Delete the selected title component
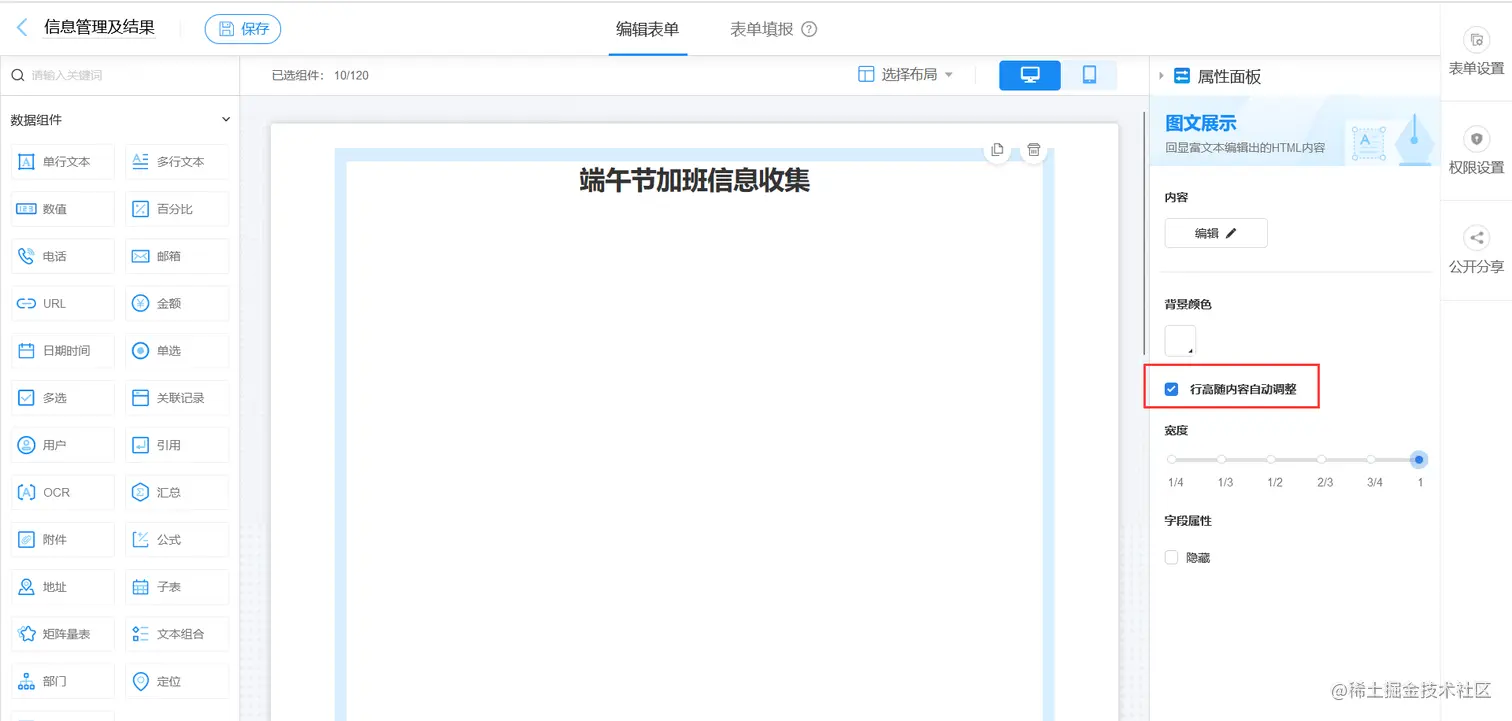Image resolution: width=1512 pixels, height=721 pixels. click(1033, 149)
